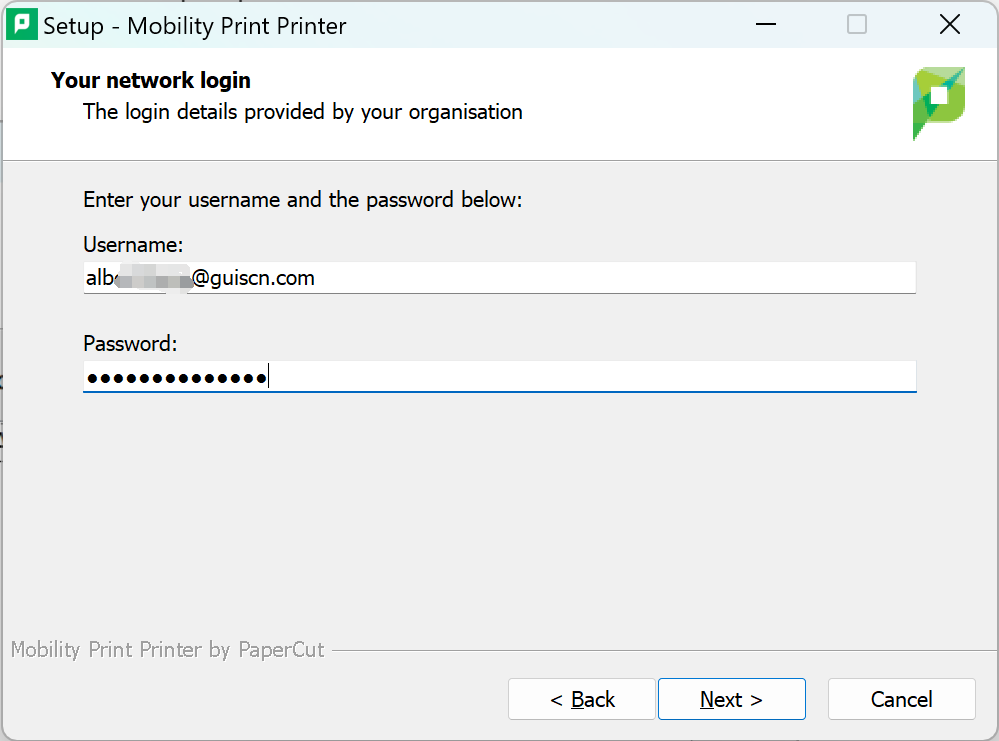Click on the masked password dots
The height and width of the screenshot is (741, 999).
(x=175, y=378)
